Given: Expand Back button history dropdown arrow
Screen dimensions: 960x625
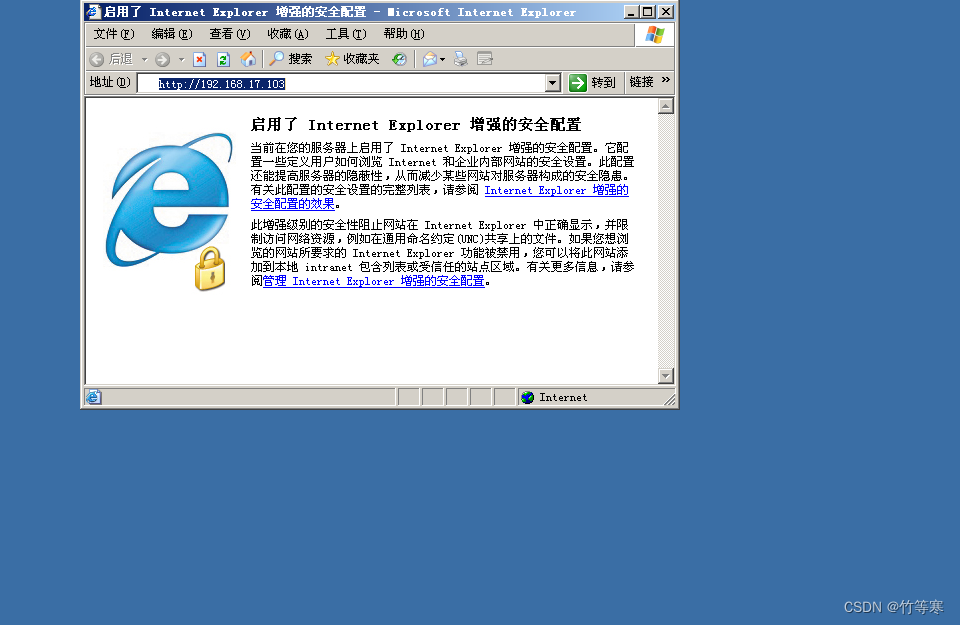Looking at the screenshot, I should [144, 59].
